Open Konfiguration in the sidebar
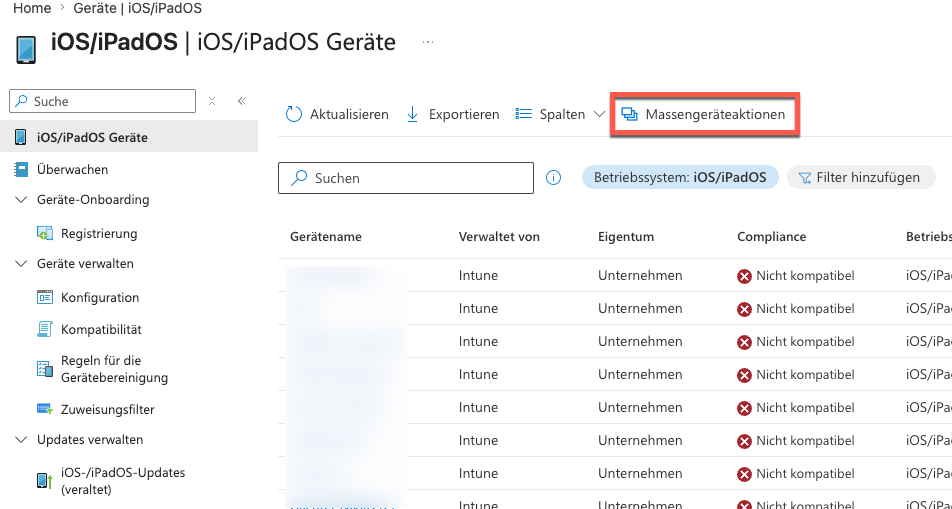This screenshot has height=509, width=952. (100, 298)
